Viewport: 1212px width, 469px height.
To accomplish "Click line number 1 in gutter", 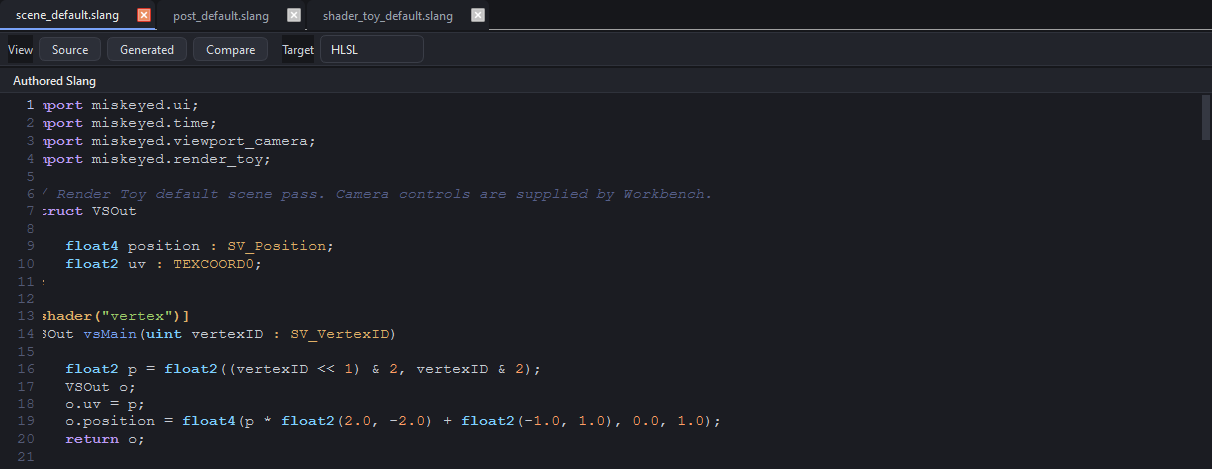I will coord(30,105).
